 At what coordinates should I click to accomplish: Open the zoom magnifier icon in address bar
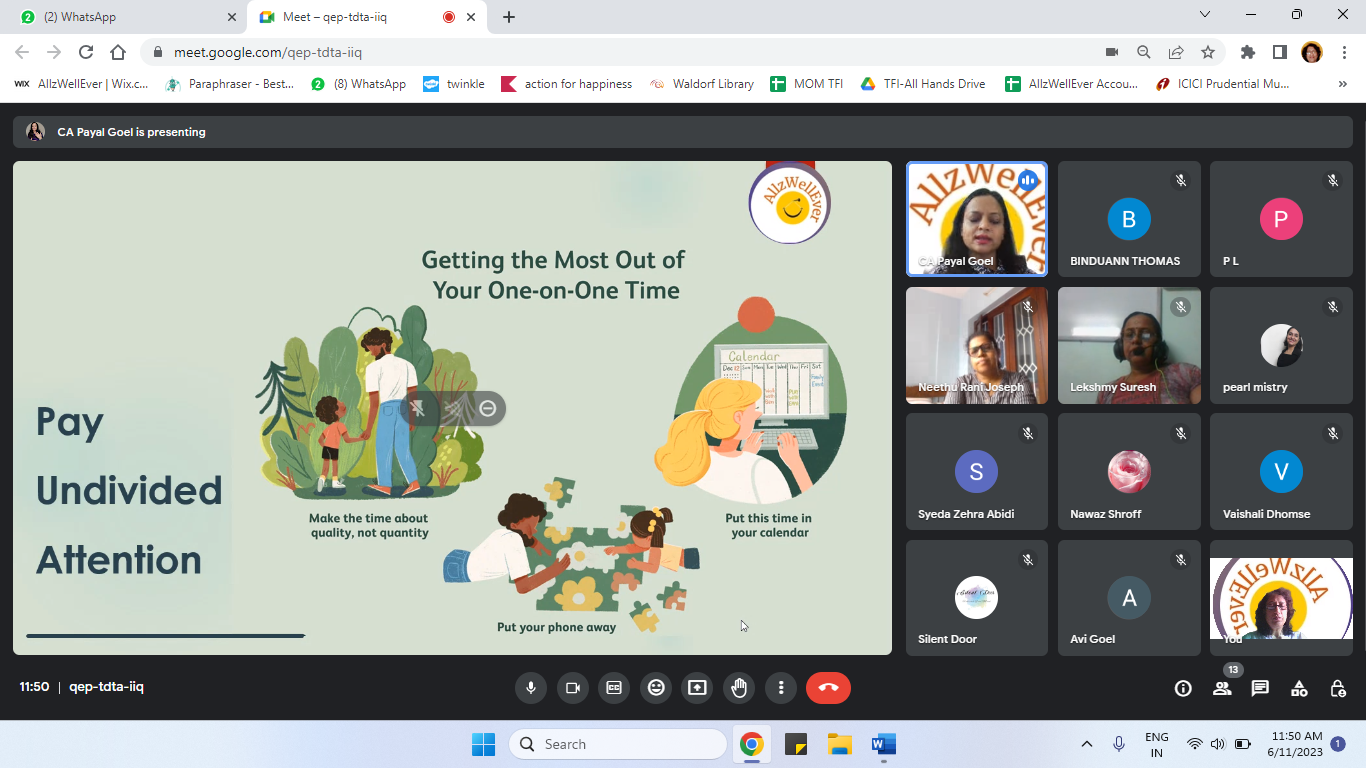1144,52
